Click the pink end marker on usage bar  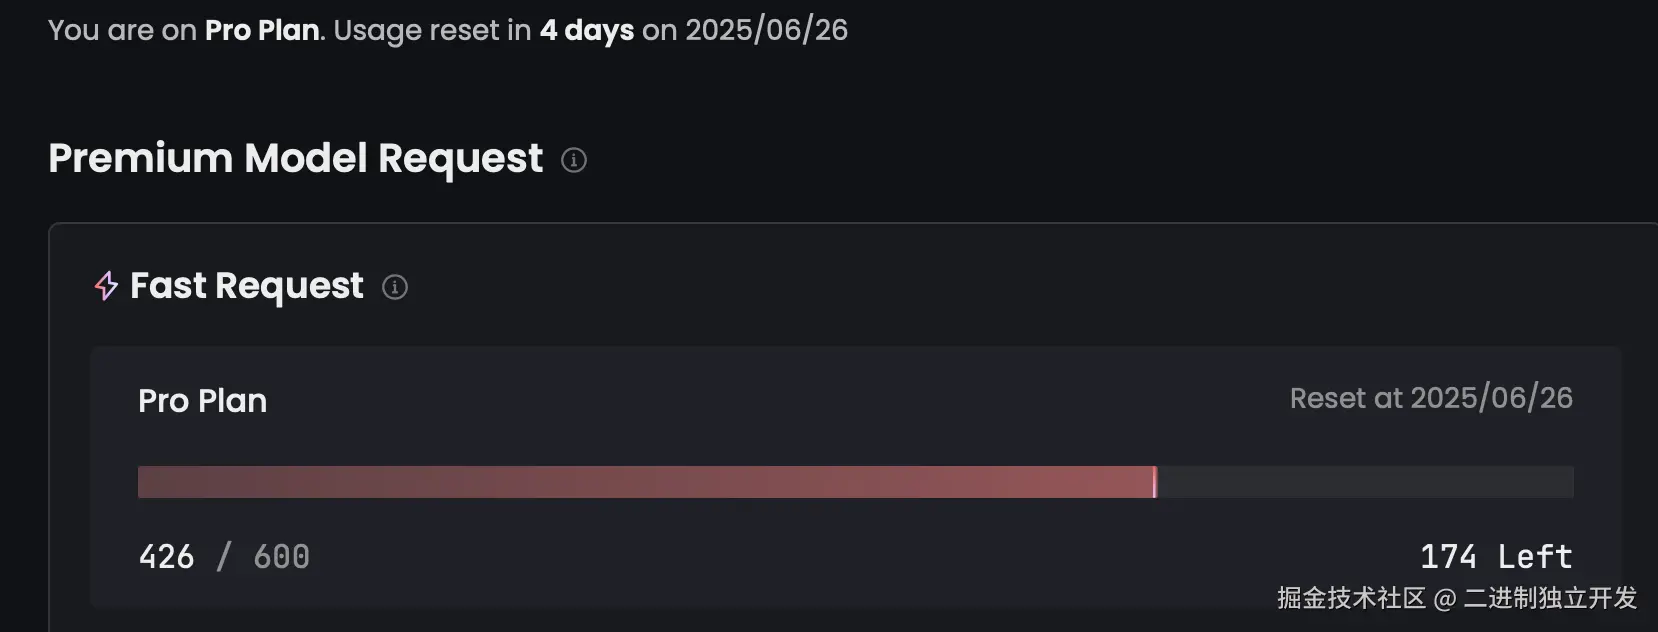tap(1155, 482)
